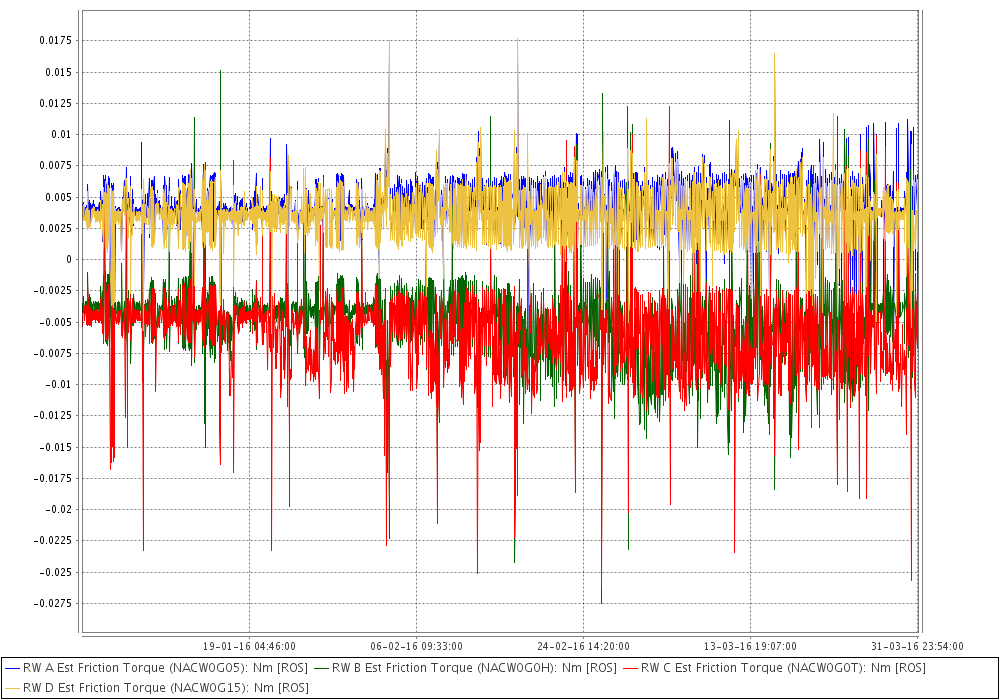Click the 0.0175 y-axis value

(x=56, y=41)
